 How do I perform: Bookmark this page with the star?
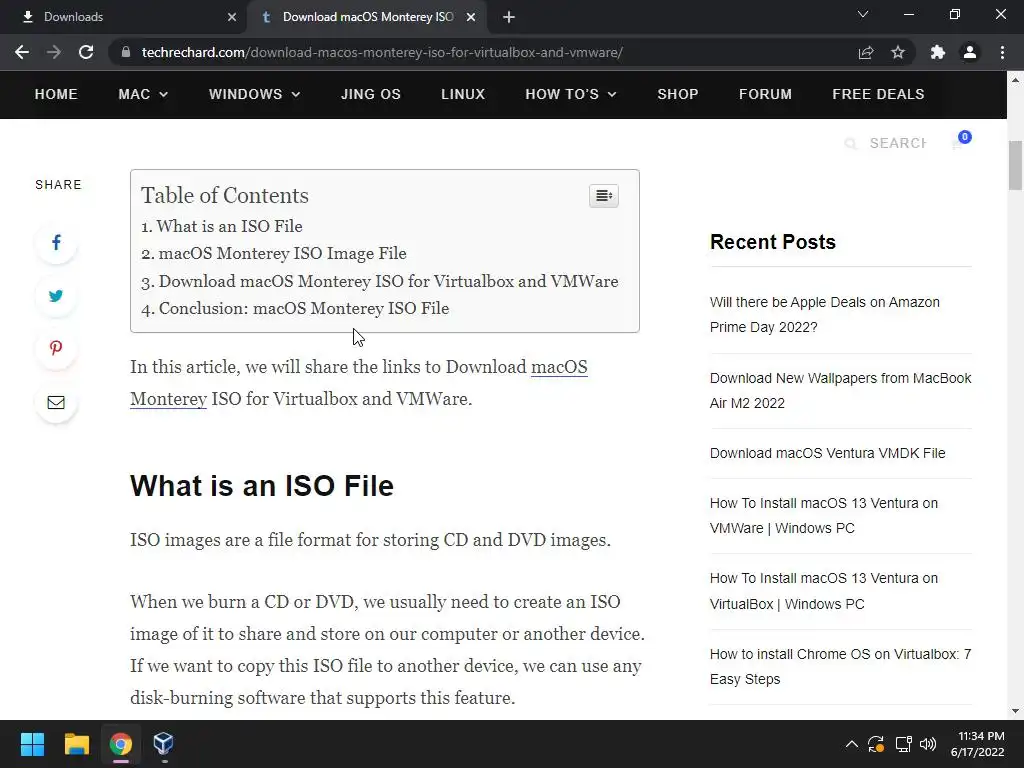tap(898, 52)
